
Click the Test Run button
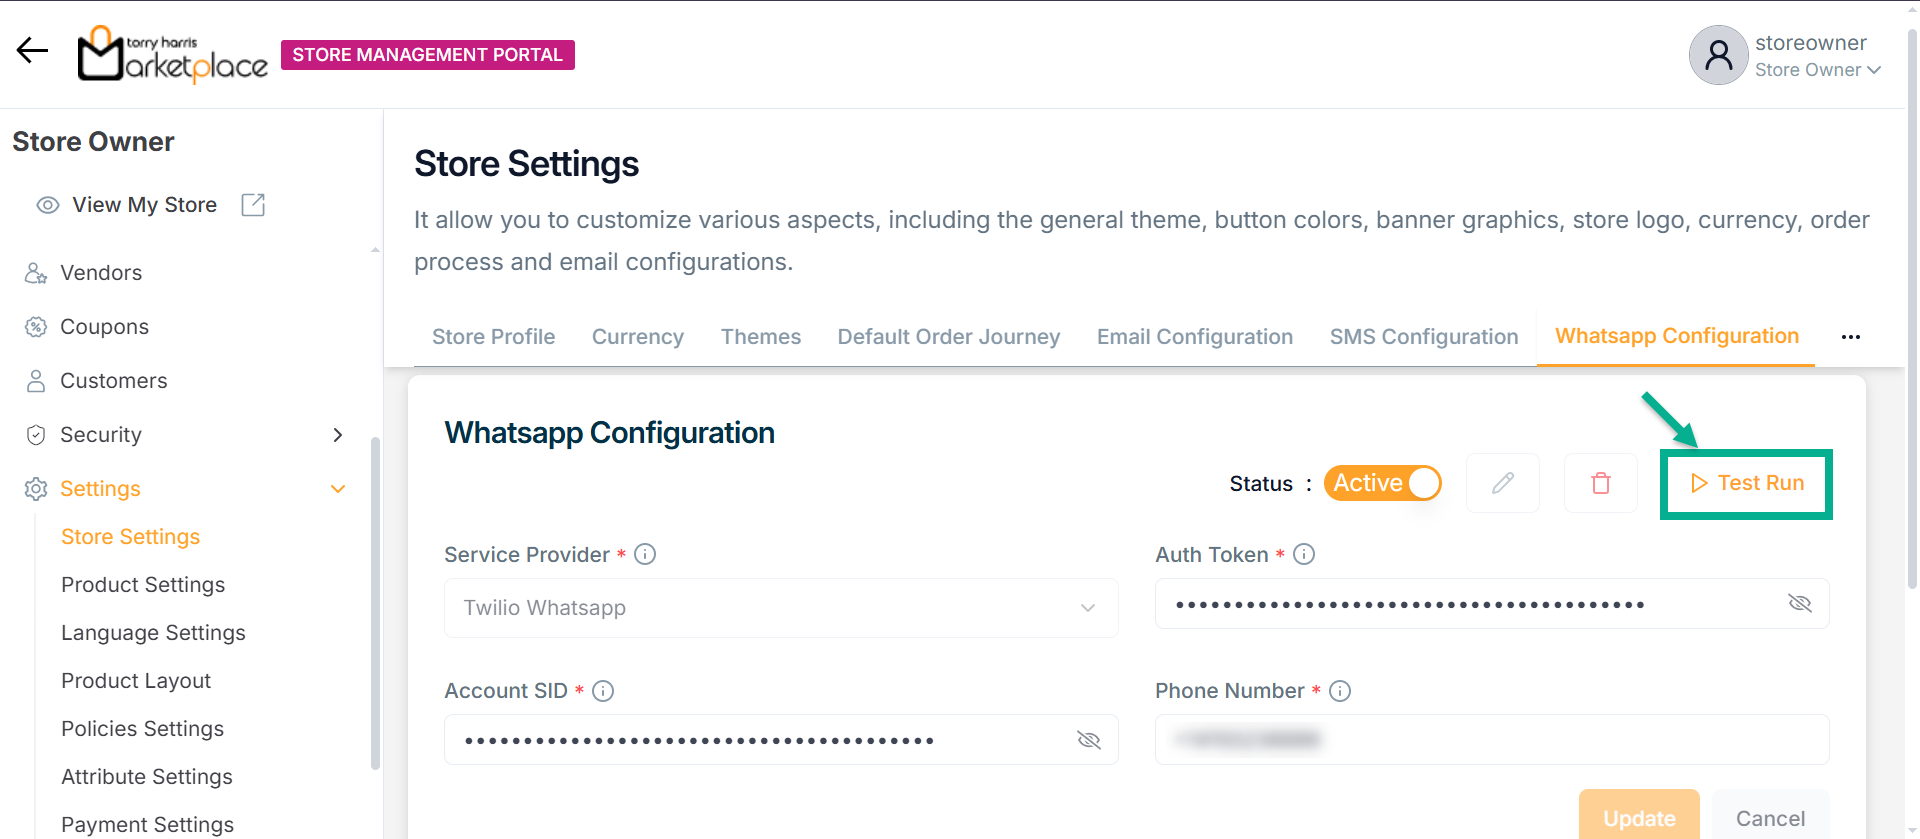click(1747, 483)
